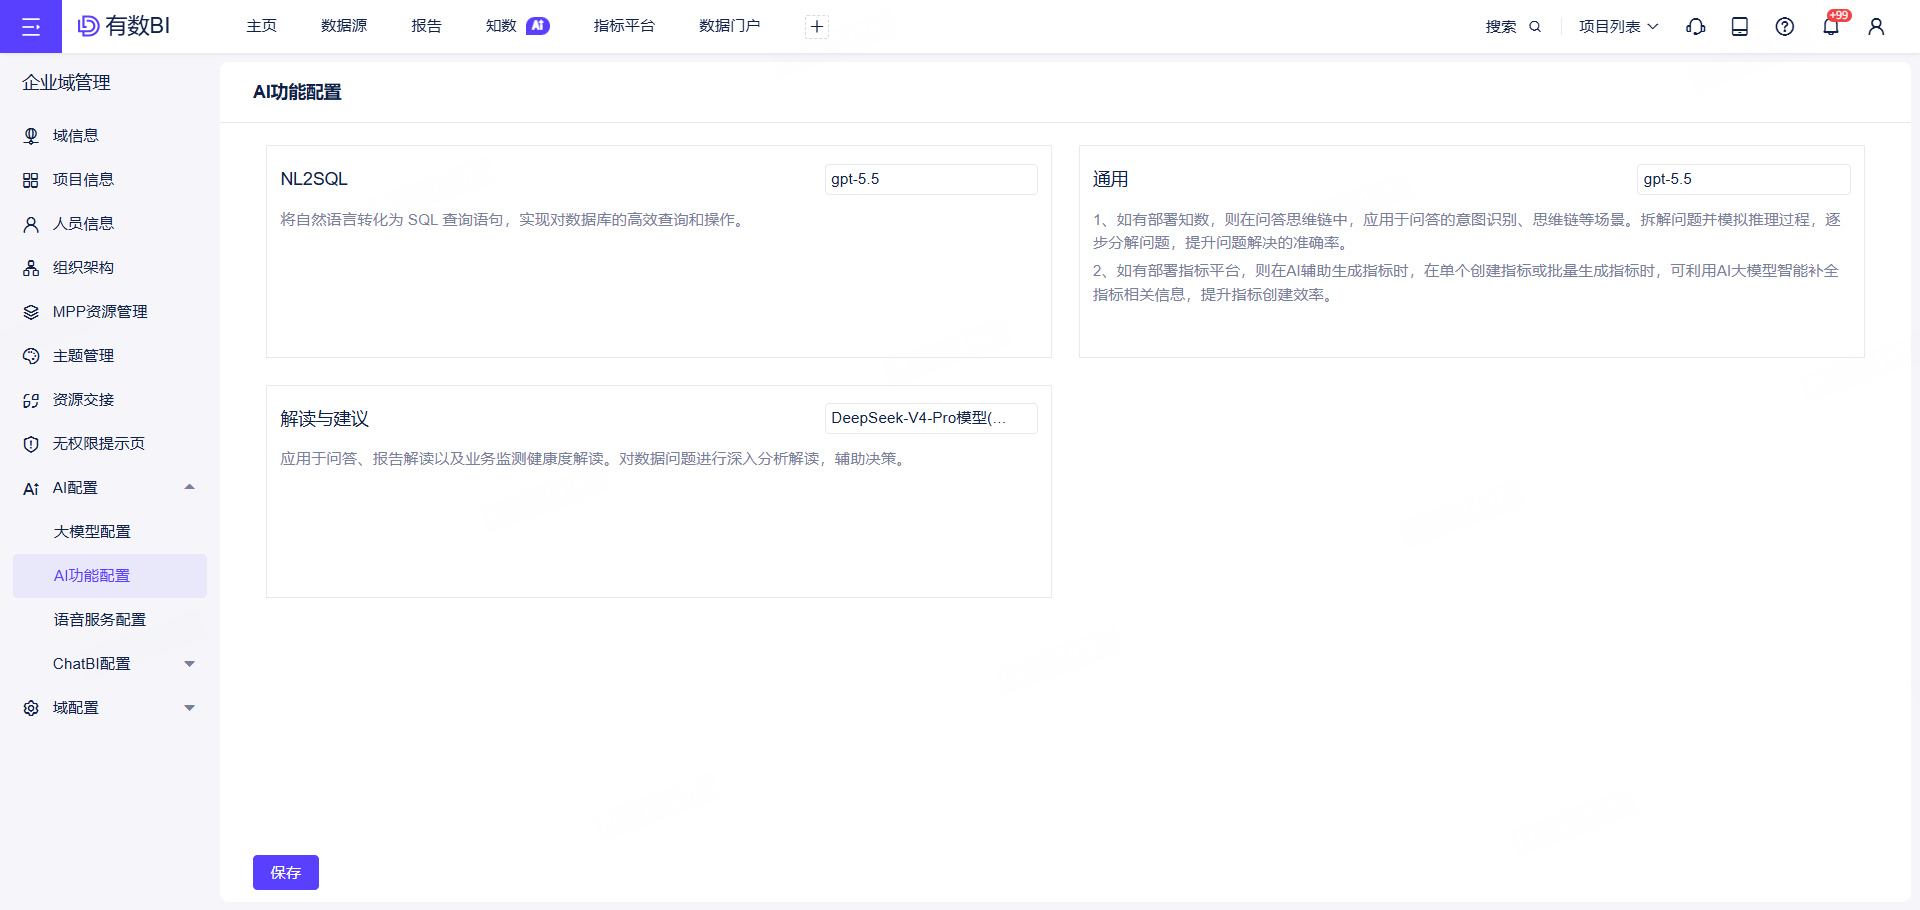Open the notifications bell icon
The image size is (1920, 910).
coord(1831,27)
